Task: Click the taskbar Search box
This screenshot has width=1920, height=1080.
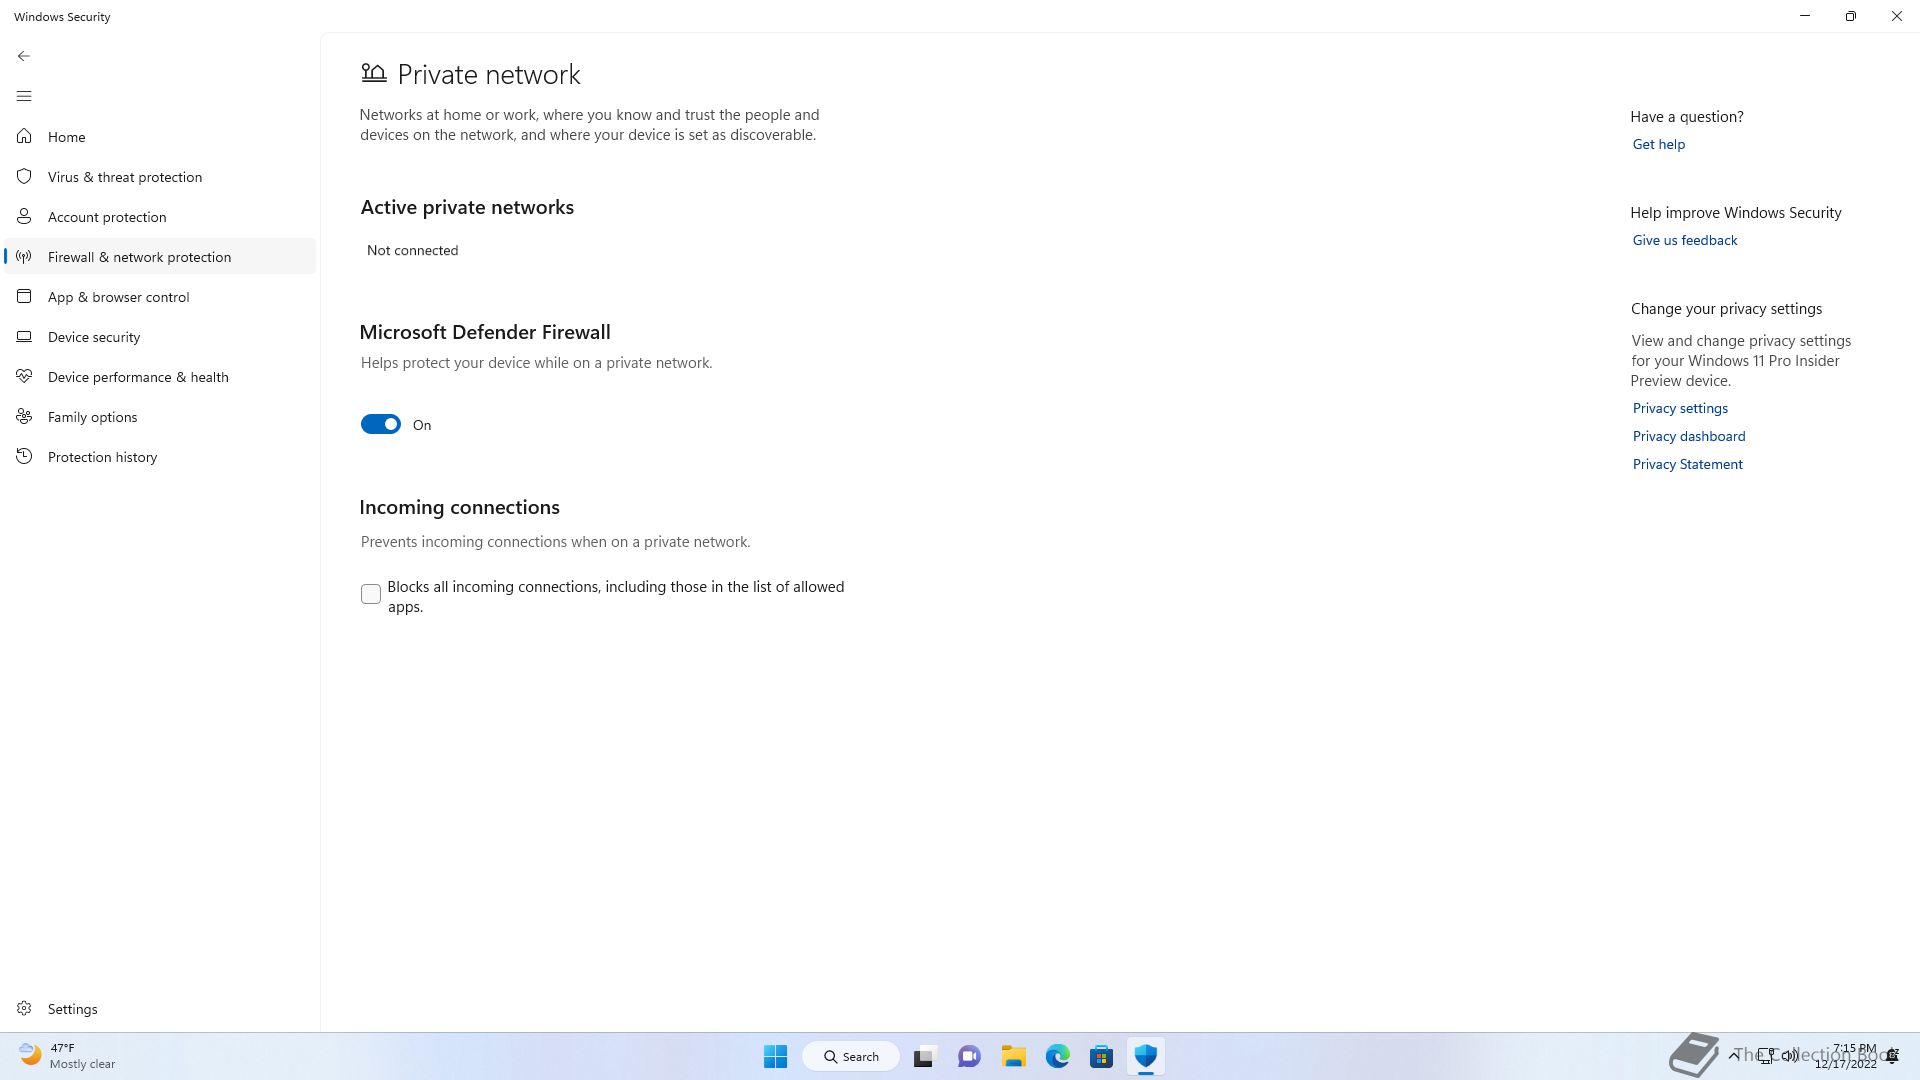Action: [x=851, y=1056]
